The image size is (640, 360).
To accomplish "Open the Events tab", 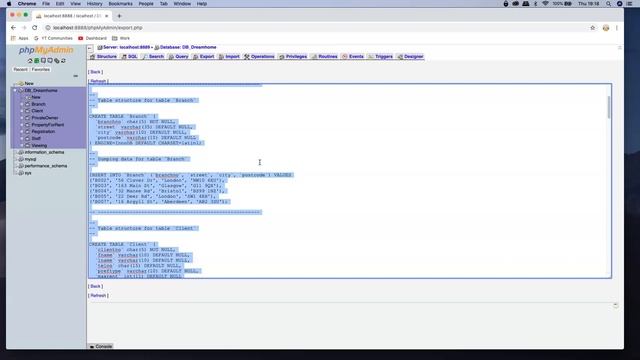I will point(353,57).
